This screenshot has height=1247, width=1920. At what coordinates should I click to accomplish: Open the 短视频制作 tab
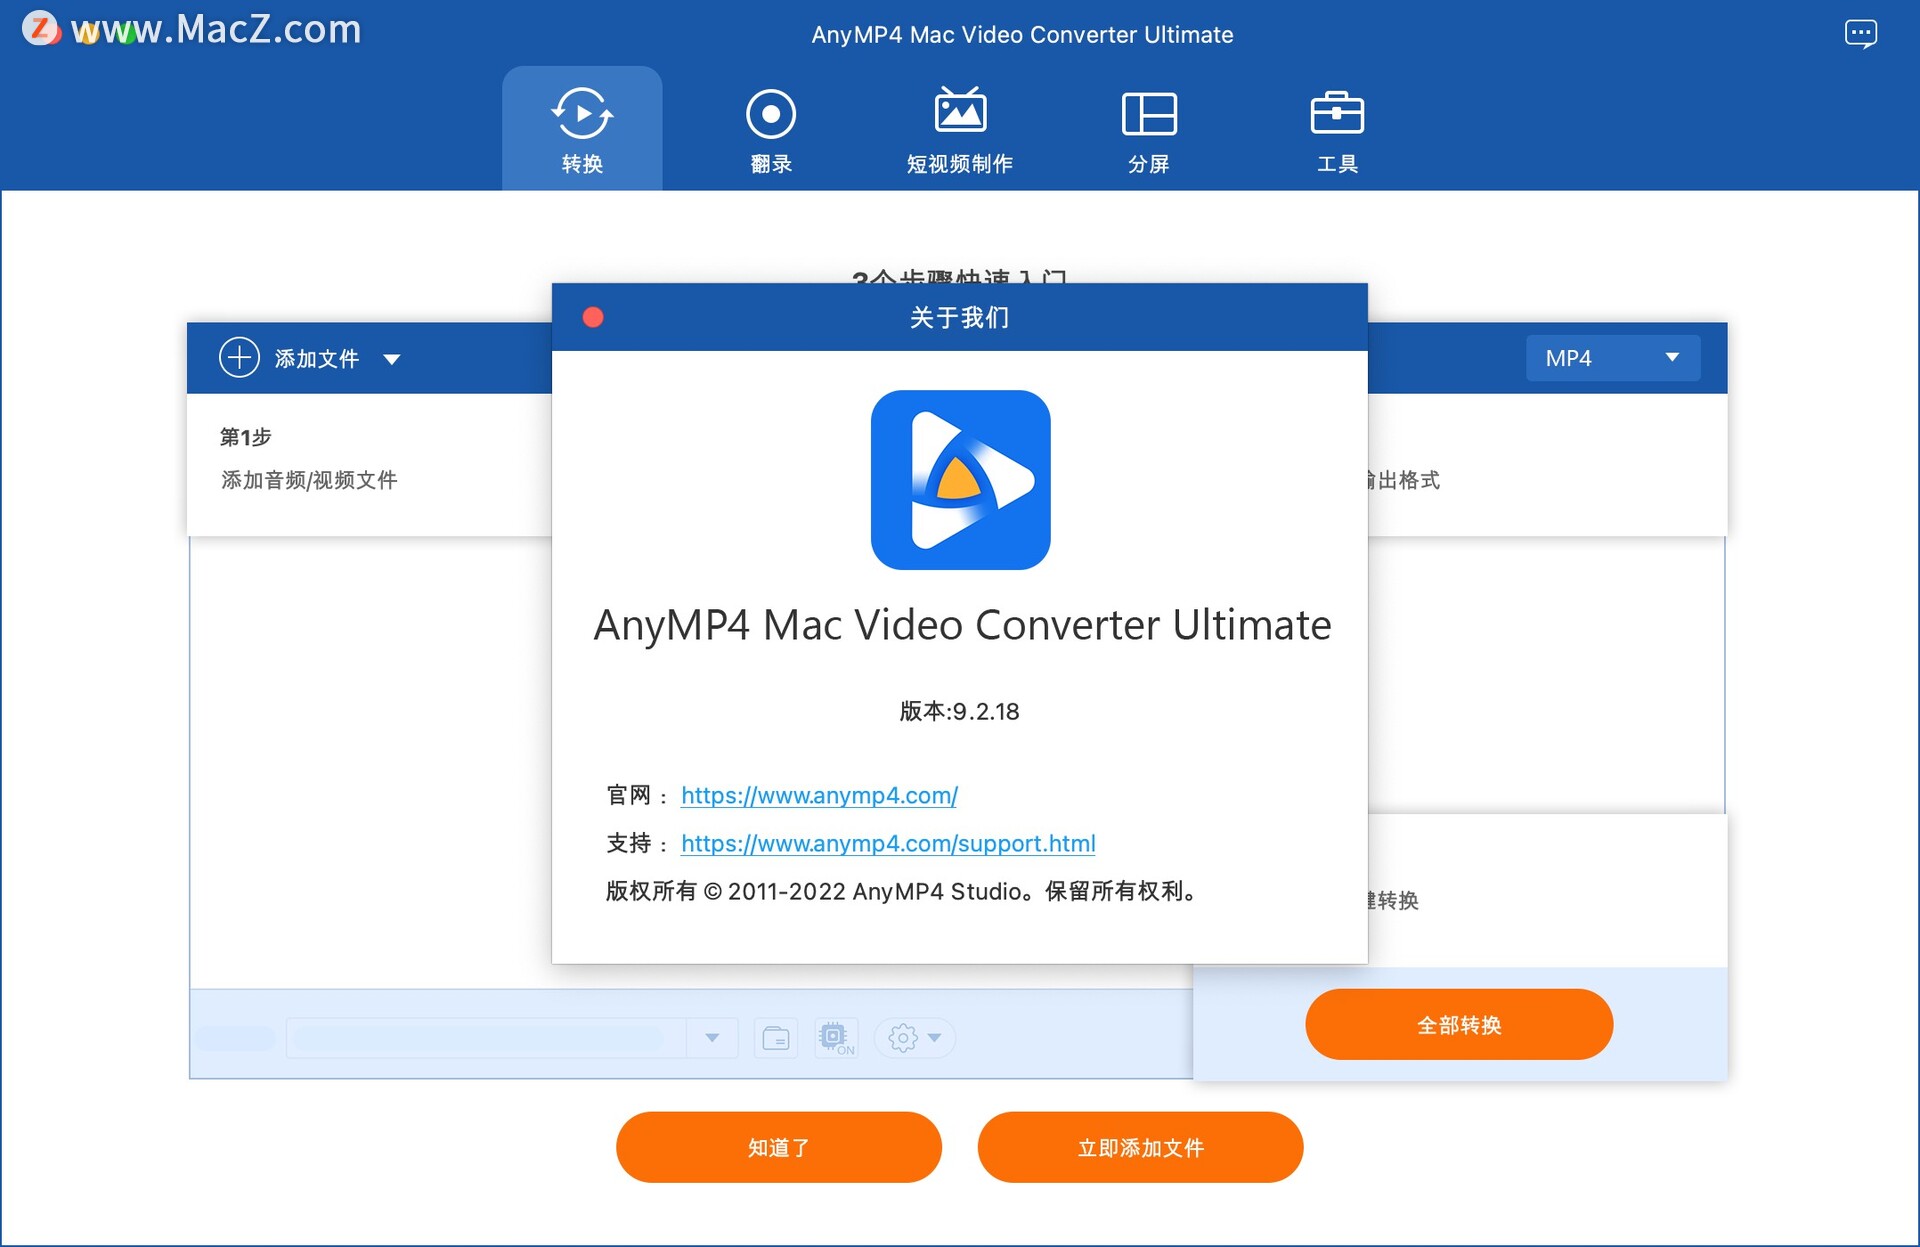tap(959, 129)
